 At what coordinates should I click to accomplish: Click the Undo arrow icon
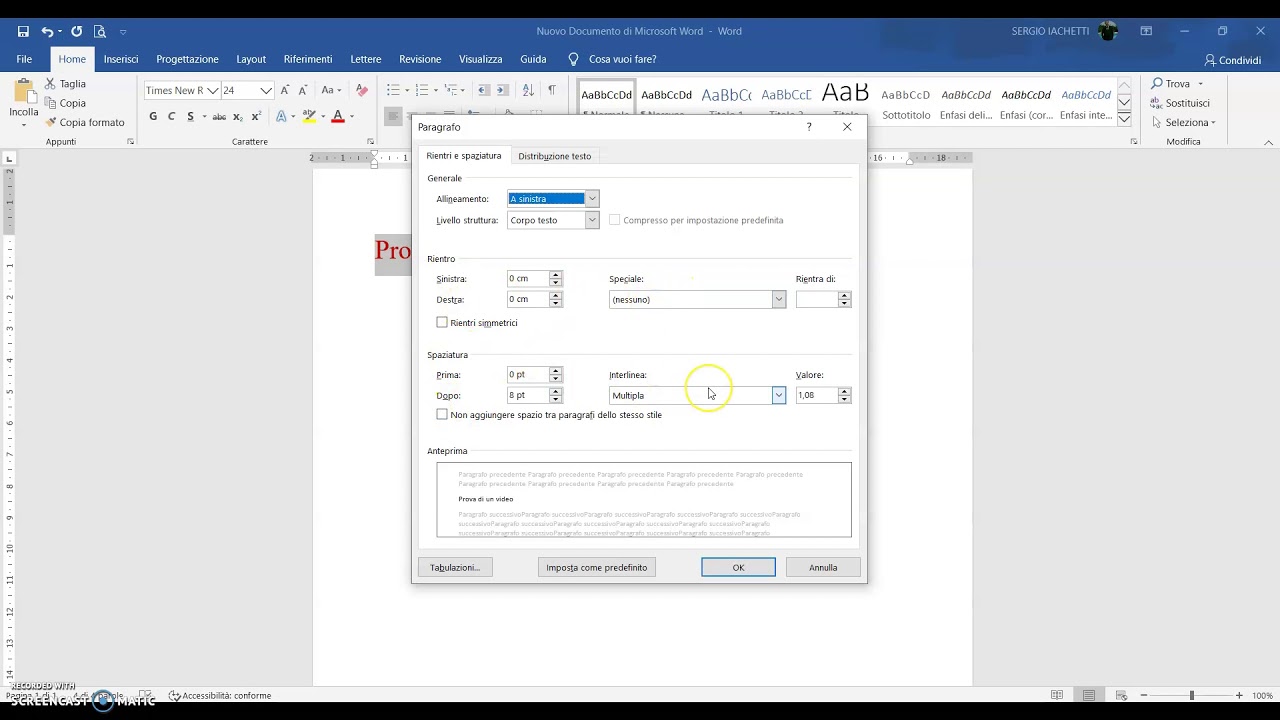pos(47,32)
